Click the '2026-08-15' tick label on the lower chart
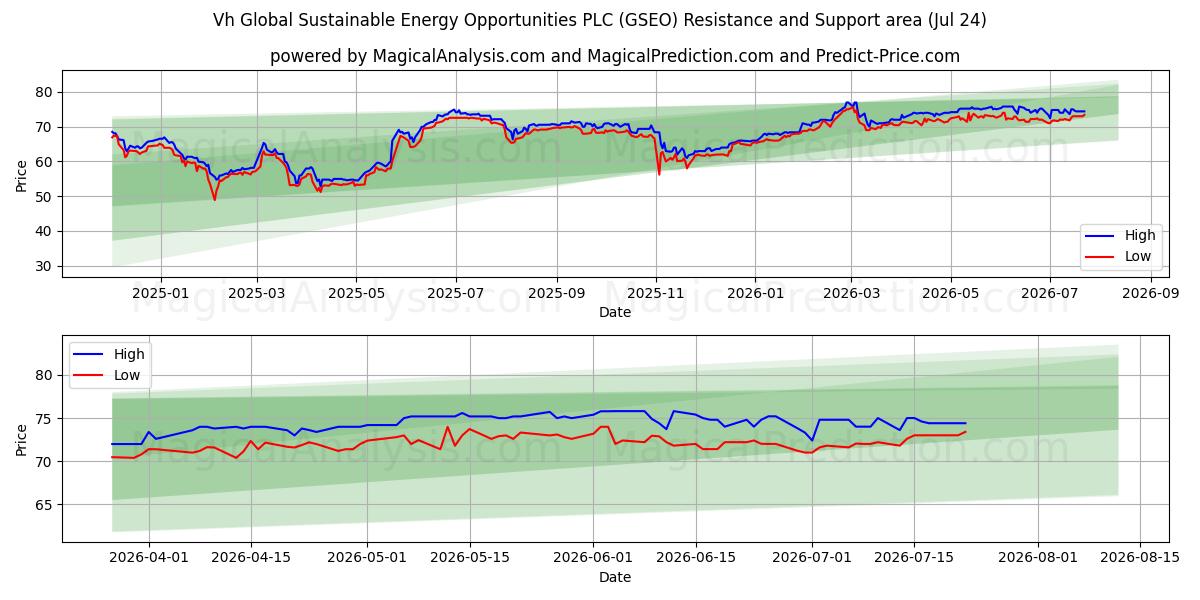The height and width of the screenshot is (600, 1200). 1141,557
